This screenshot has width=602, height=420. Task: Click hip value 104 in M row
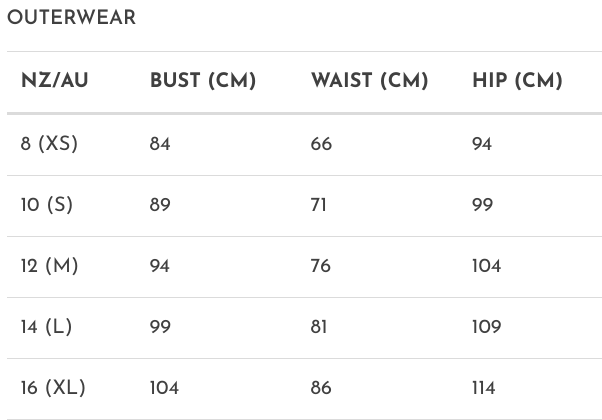[486, 266]
